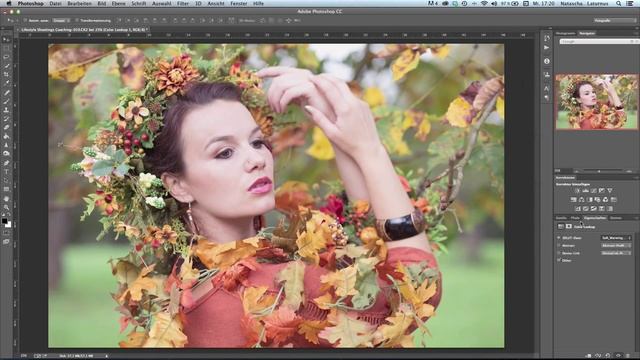
Task: Toggle Quick Mask mode in toolbar
Action: pos(6,233)
